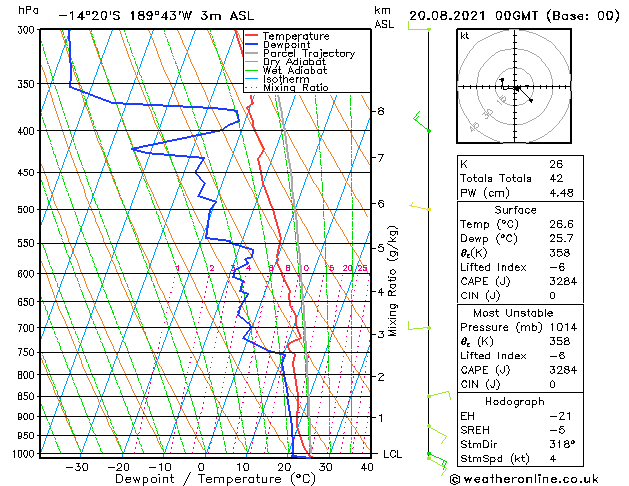This screenshot has height=486, width=629.
Task: Click the Mixing Ratio legend entry
Action: click(287, 88)
